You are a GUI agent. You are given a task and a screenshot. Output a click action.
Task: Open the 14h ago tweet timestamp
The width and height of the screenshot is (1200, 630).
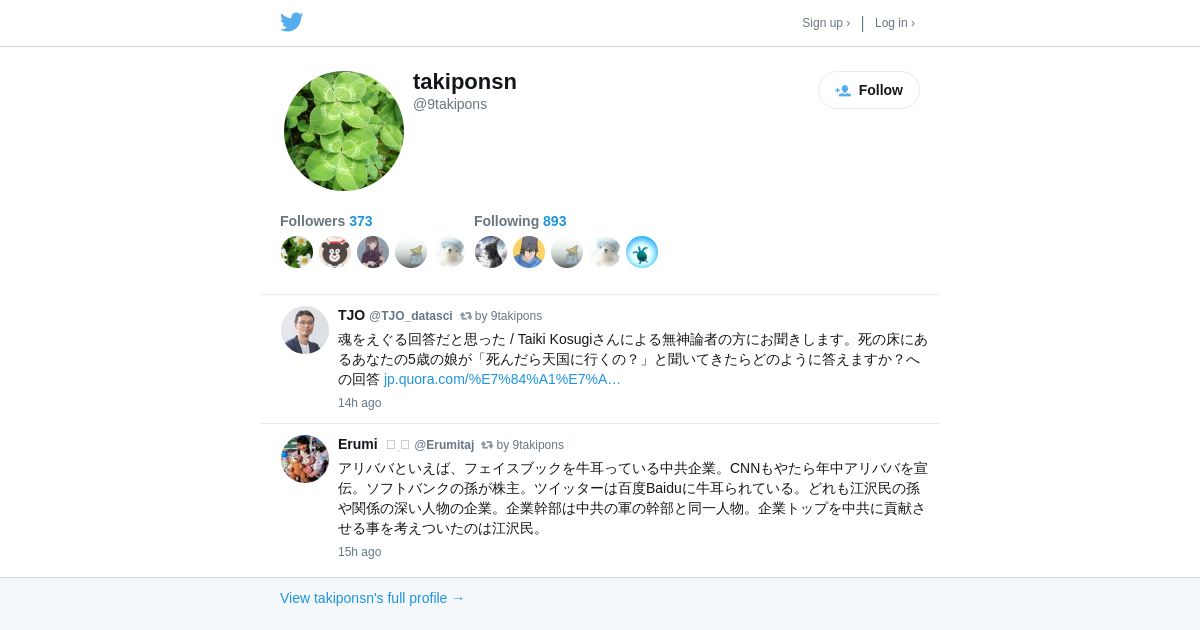[x=359, y=403]
